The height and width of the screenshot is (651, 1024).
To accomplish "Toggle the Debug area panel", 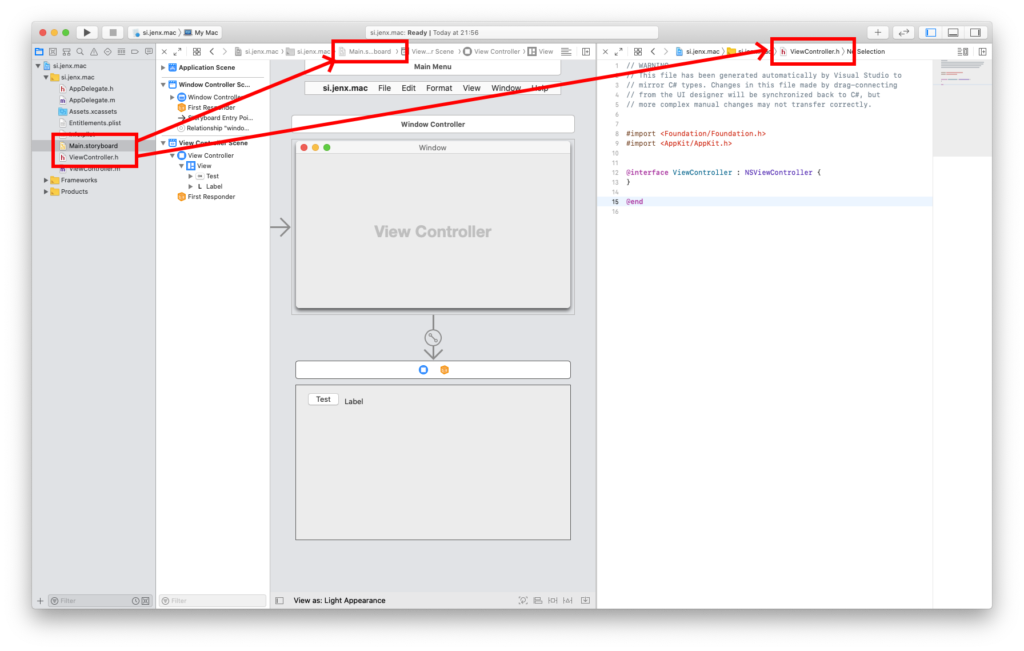I will tap(953, 33).
